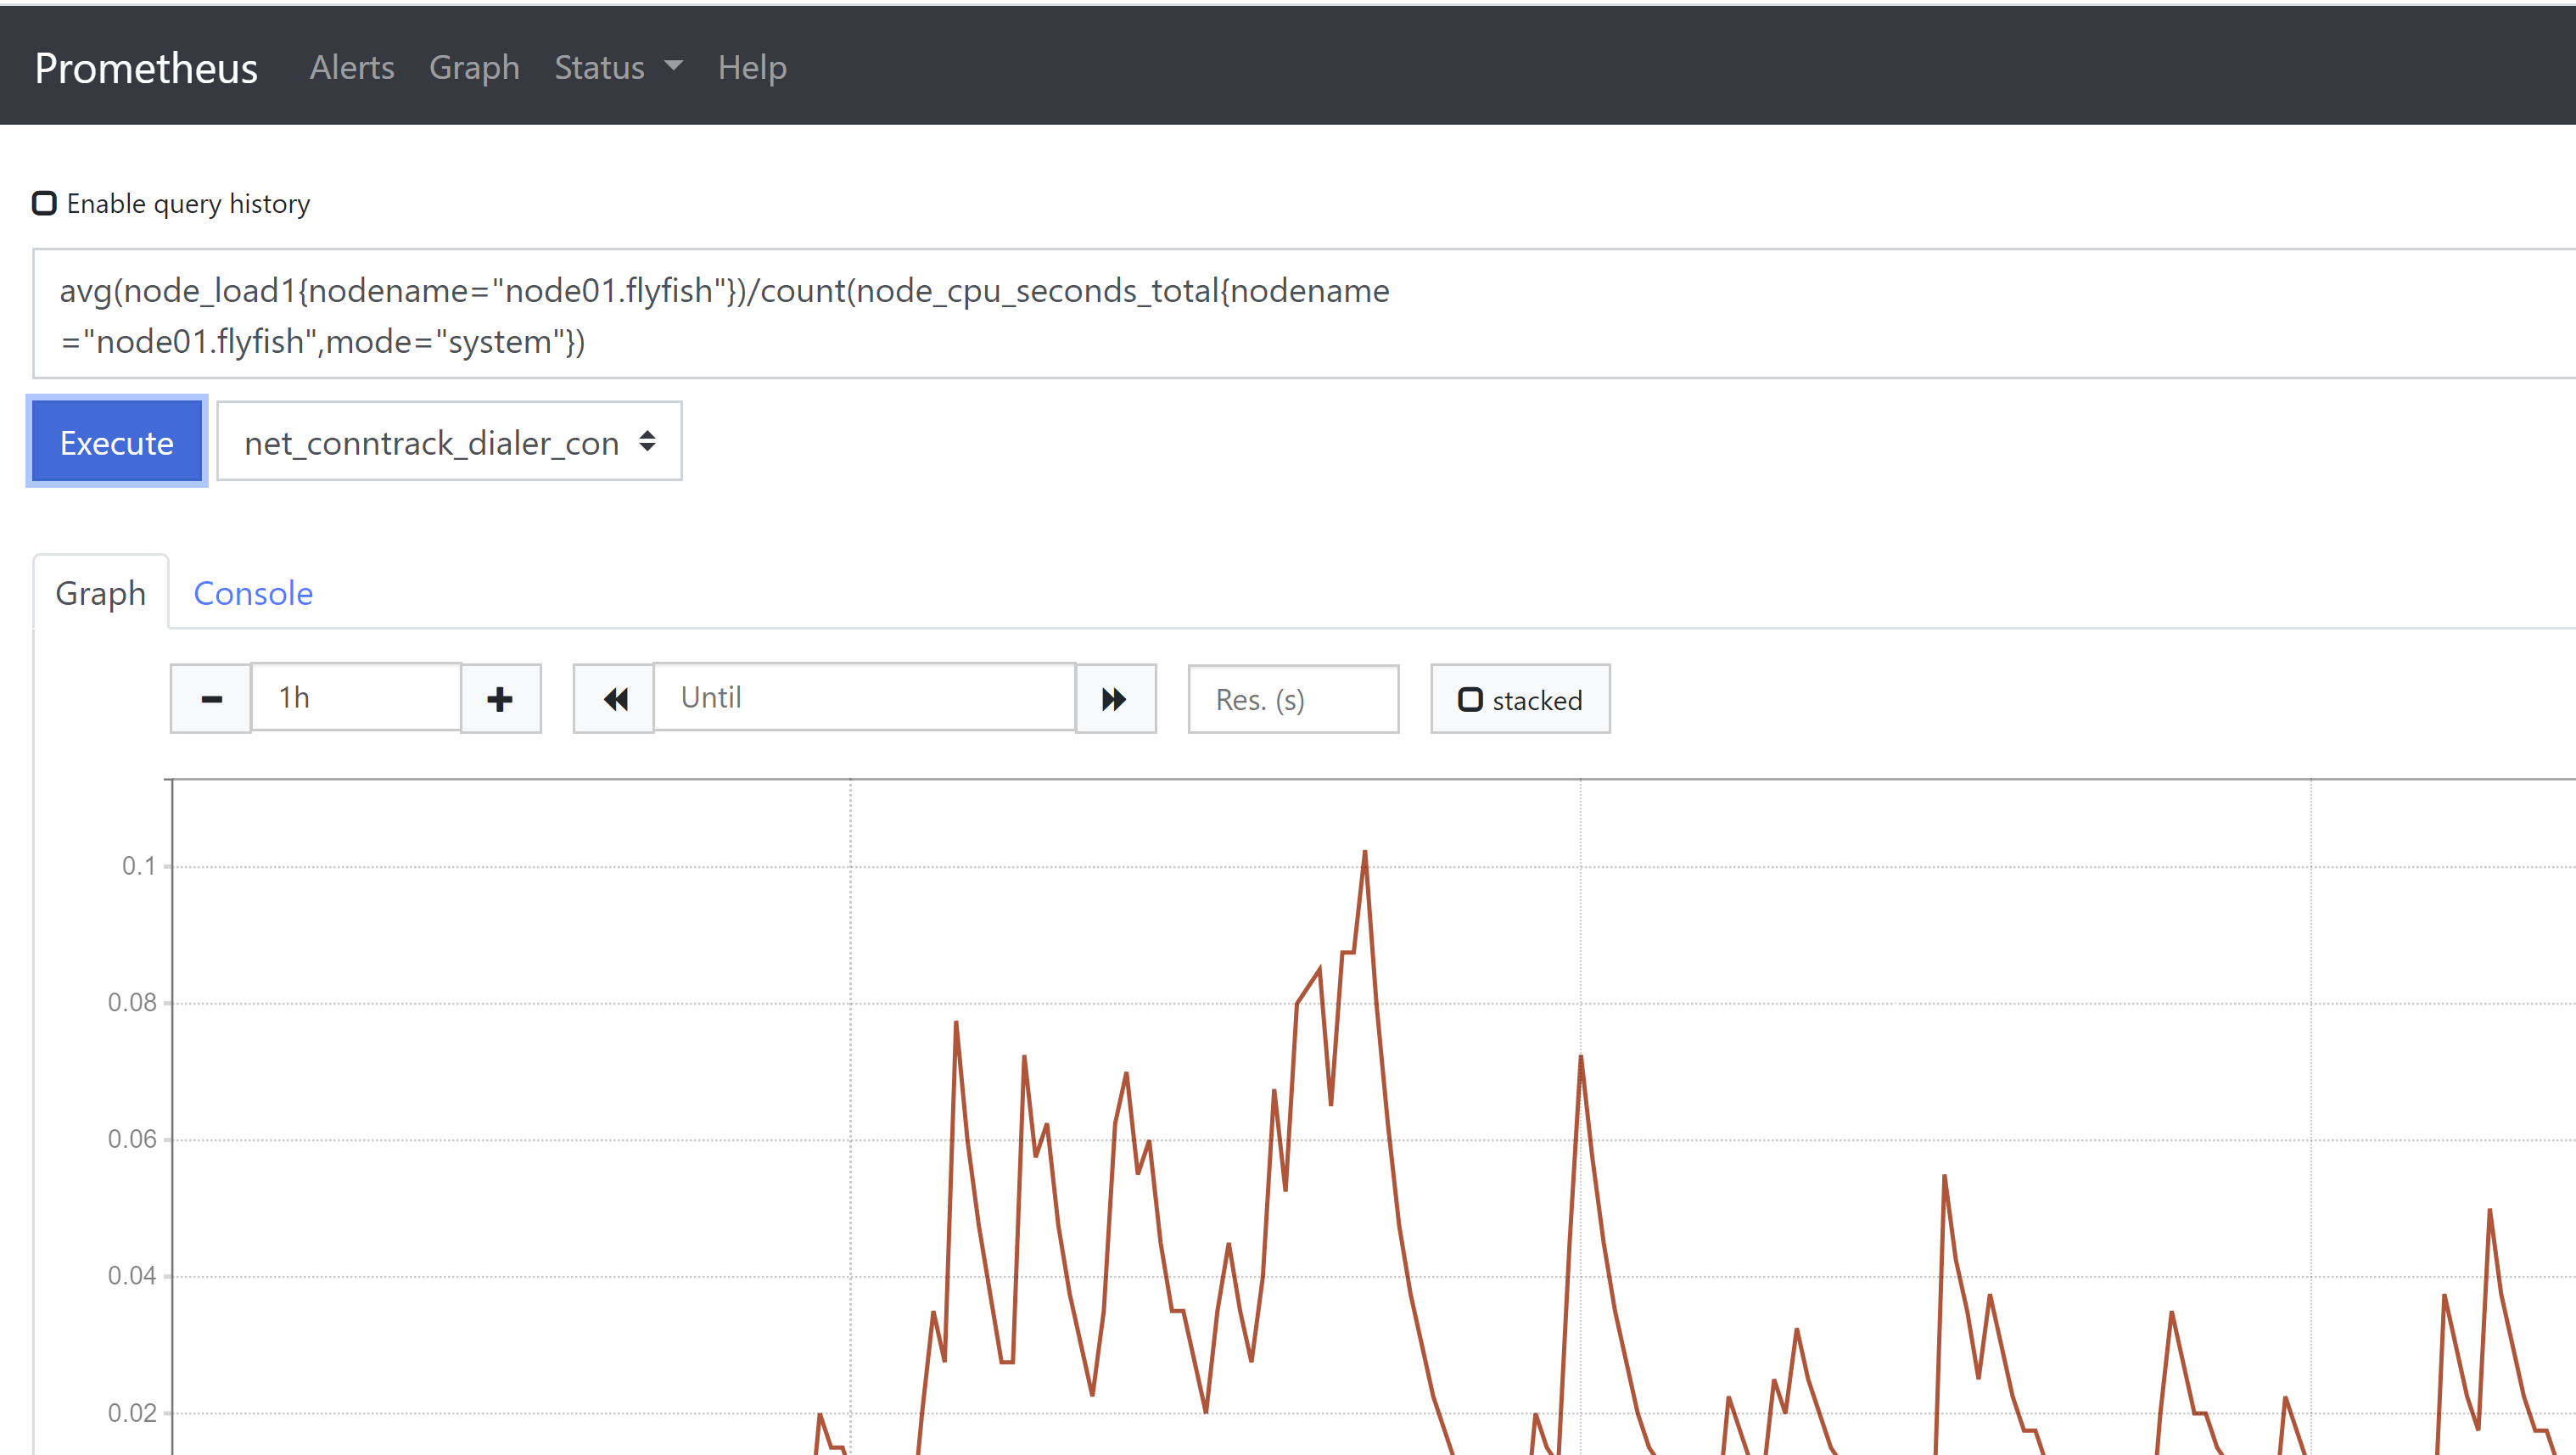Click the Execute button
2576x1455 pixels.
coord(117,441)
